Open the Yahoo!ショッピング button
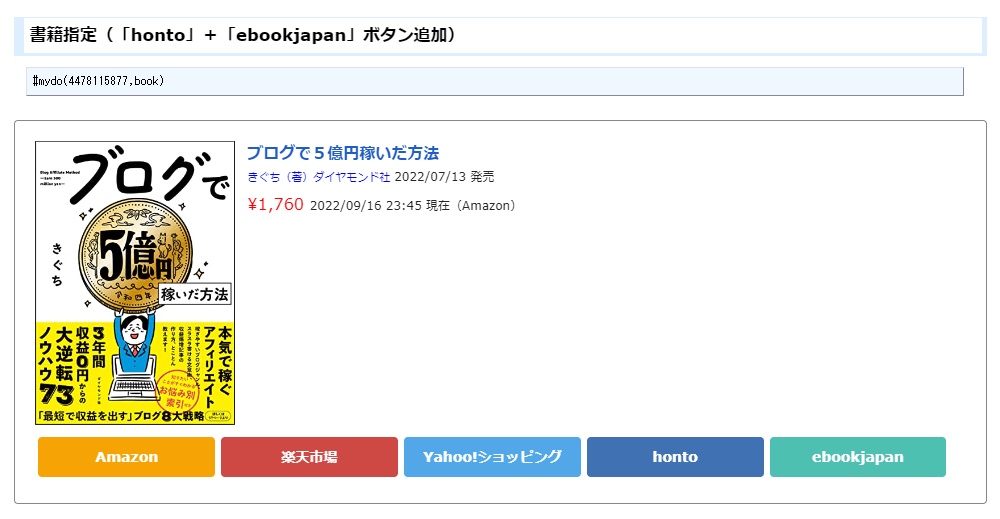Screen dimensions: 1000x519 pos(492,457)
